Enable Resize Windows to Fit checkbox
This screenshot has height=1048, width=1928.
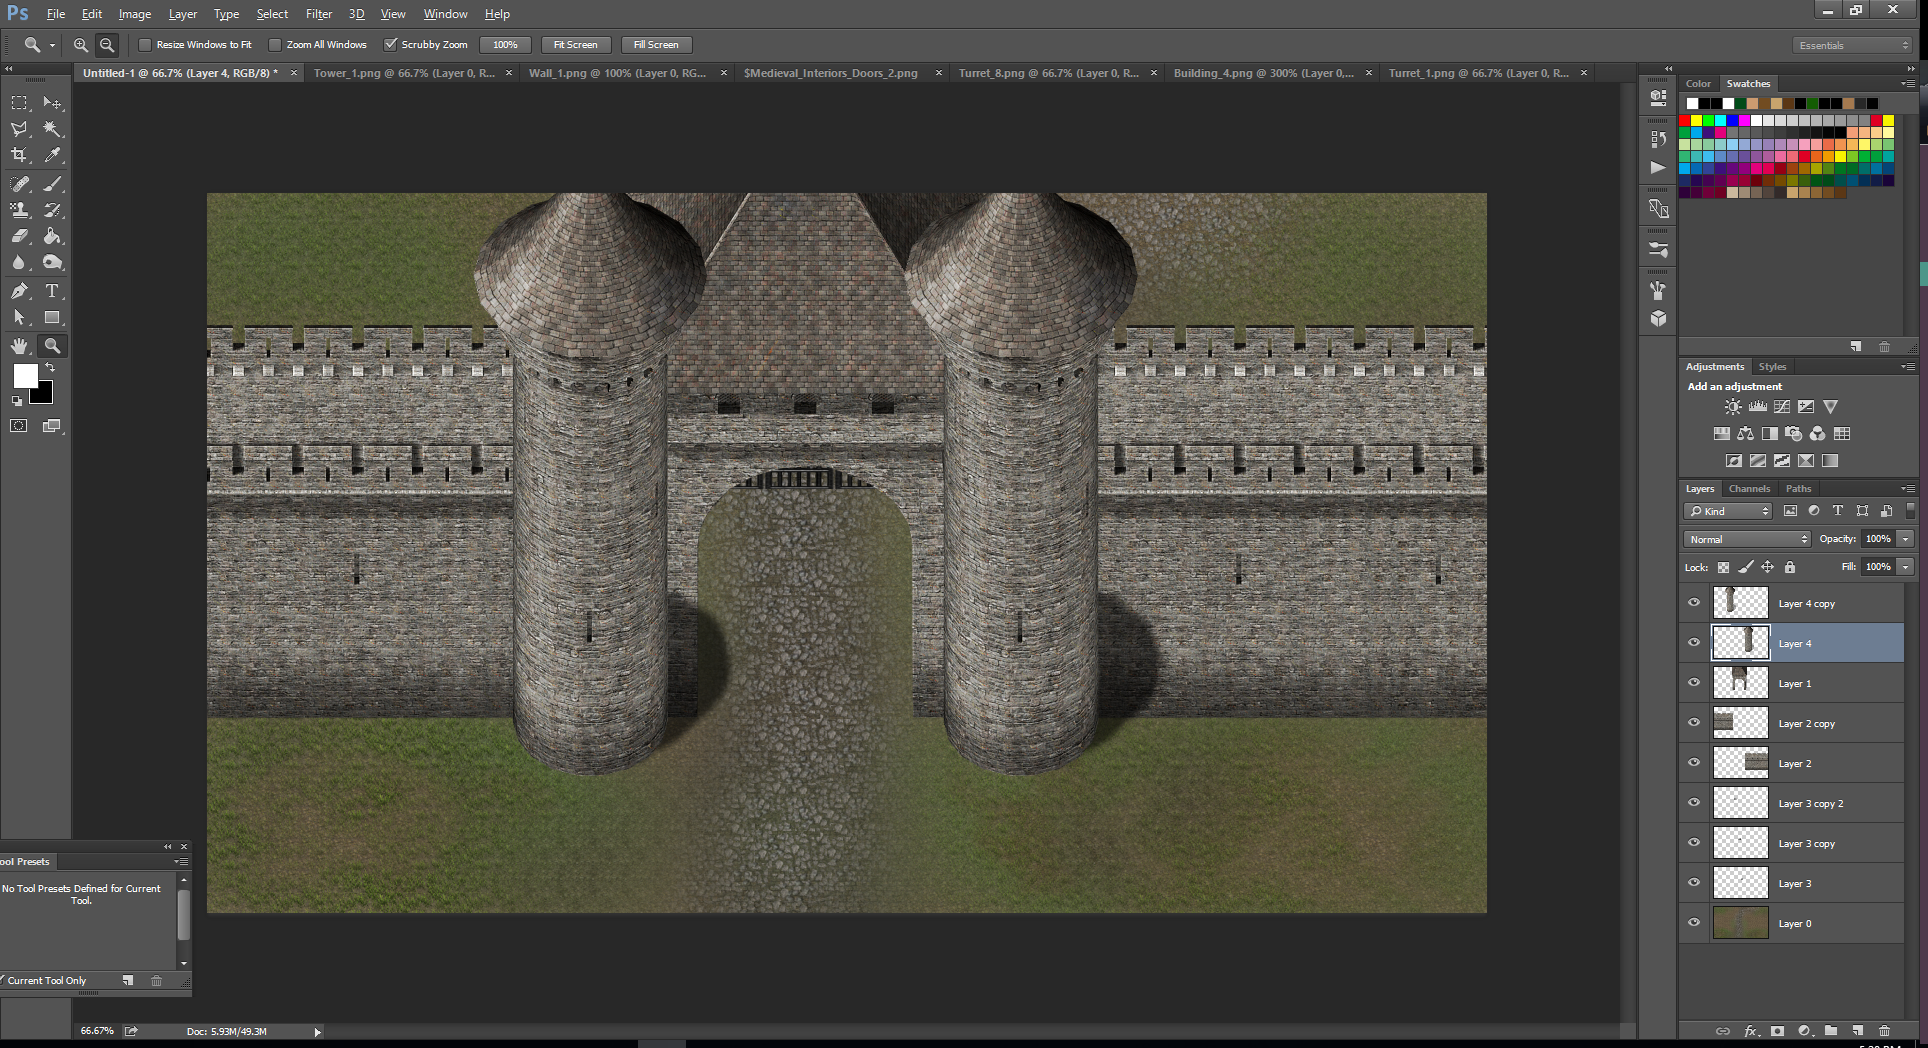pyautogui.click(x=145, y=45)
